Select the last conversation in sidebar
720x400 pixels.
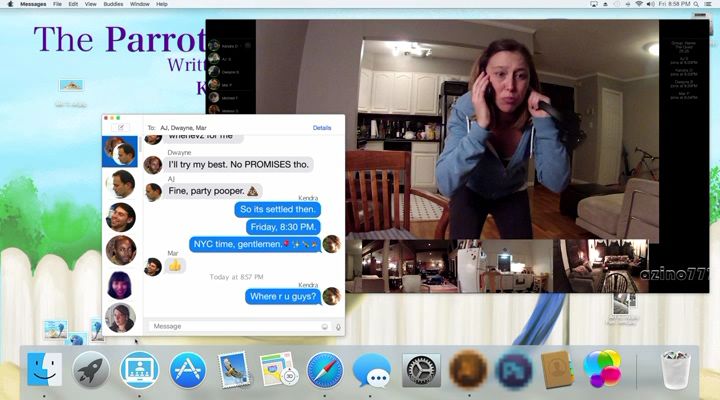point(121,317)
